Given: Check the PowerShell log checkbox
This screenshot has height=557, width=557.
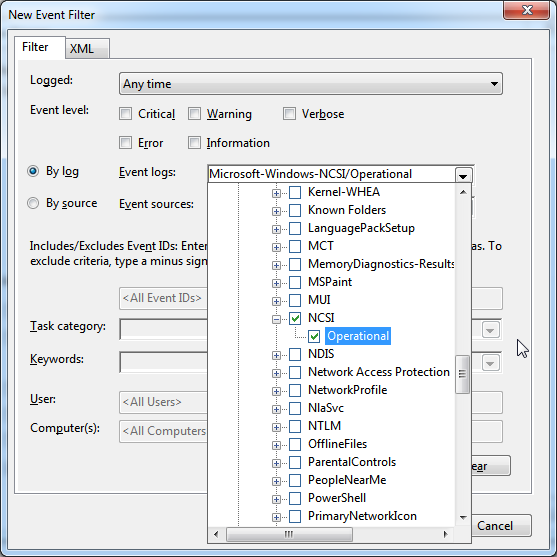Looking at the screenshot, I should tap(295, 498).
